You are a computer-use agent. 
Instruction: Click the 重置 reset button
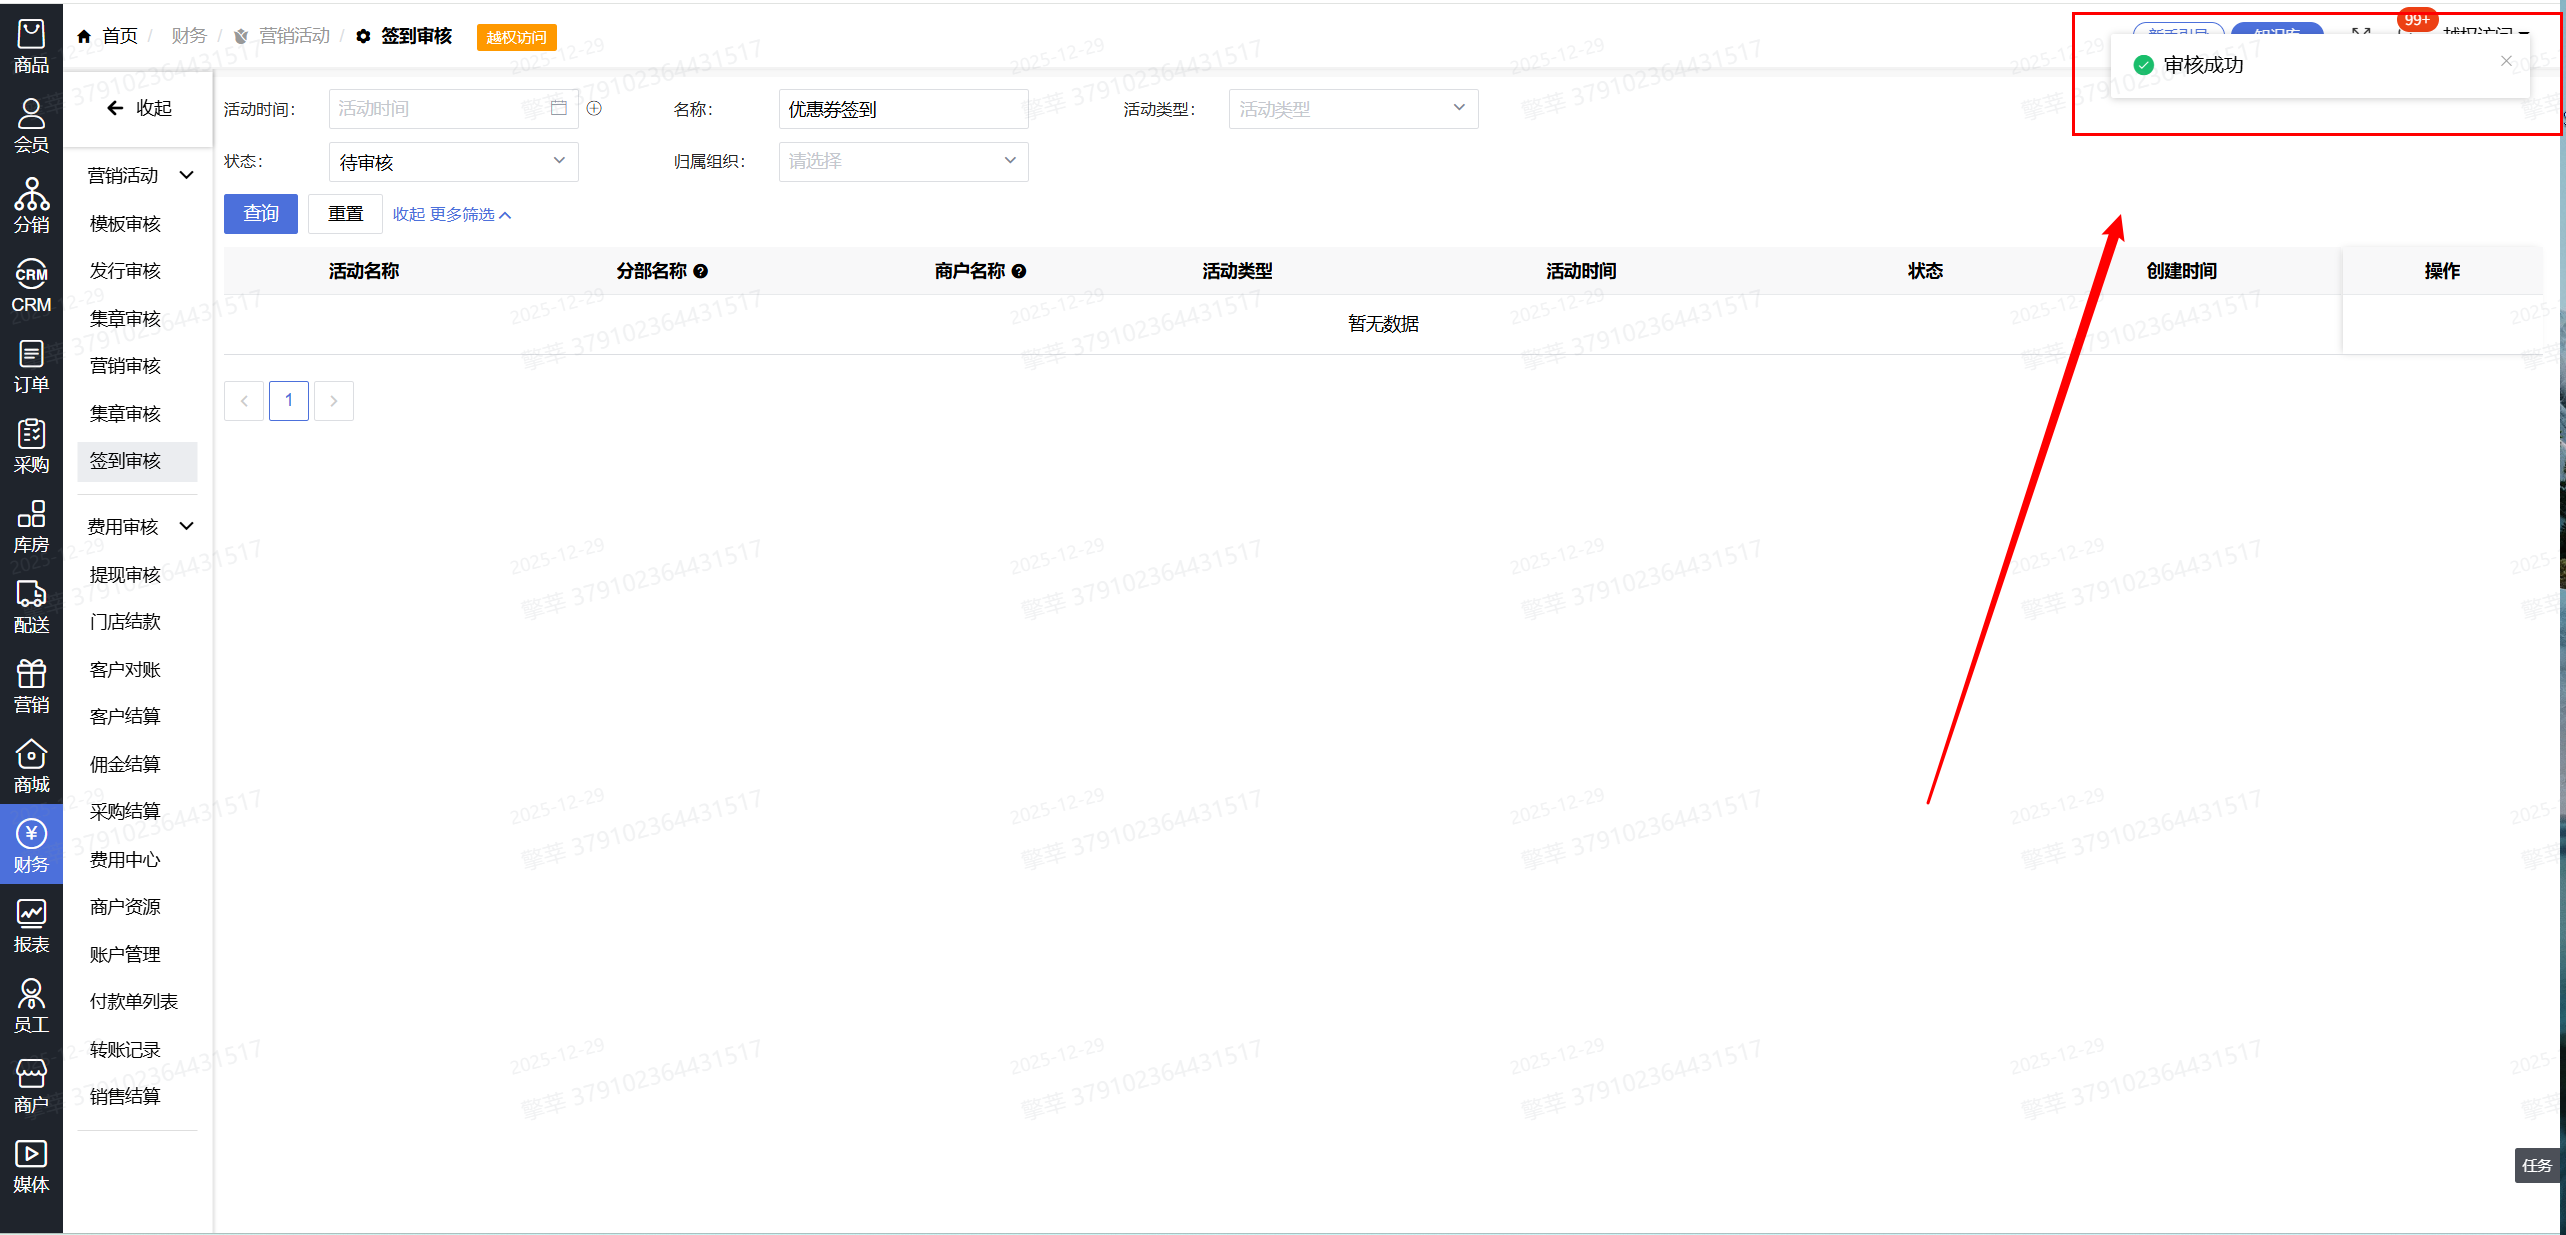pos(345,214)
